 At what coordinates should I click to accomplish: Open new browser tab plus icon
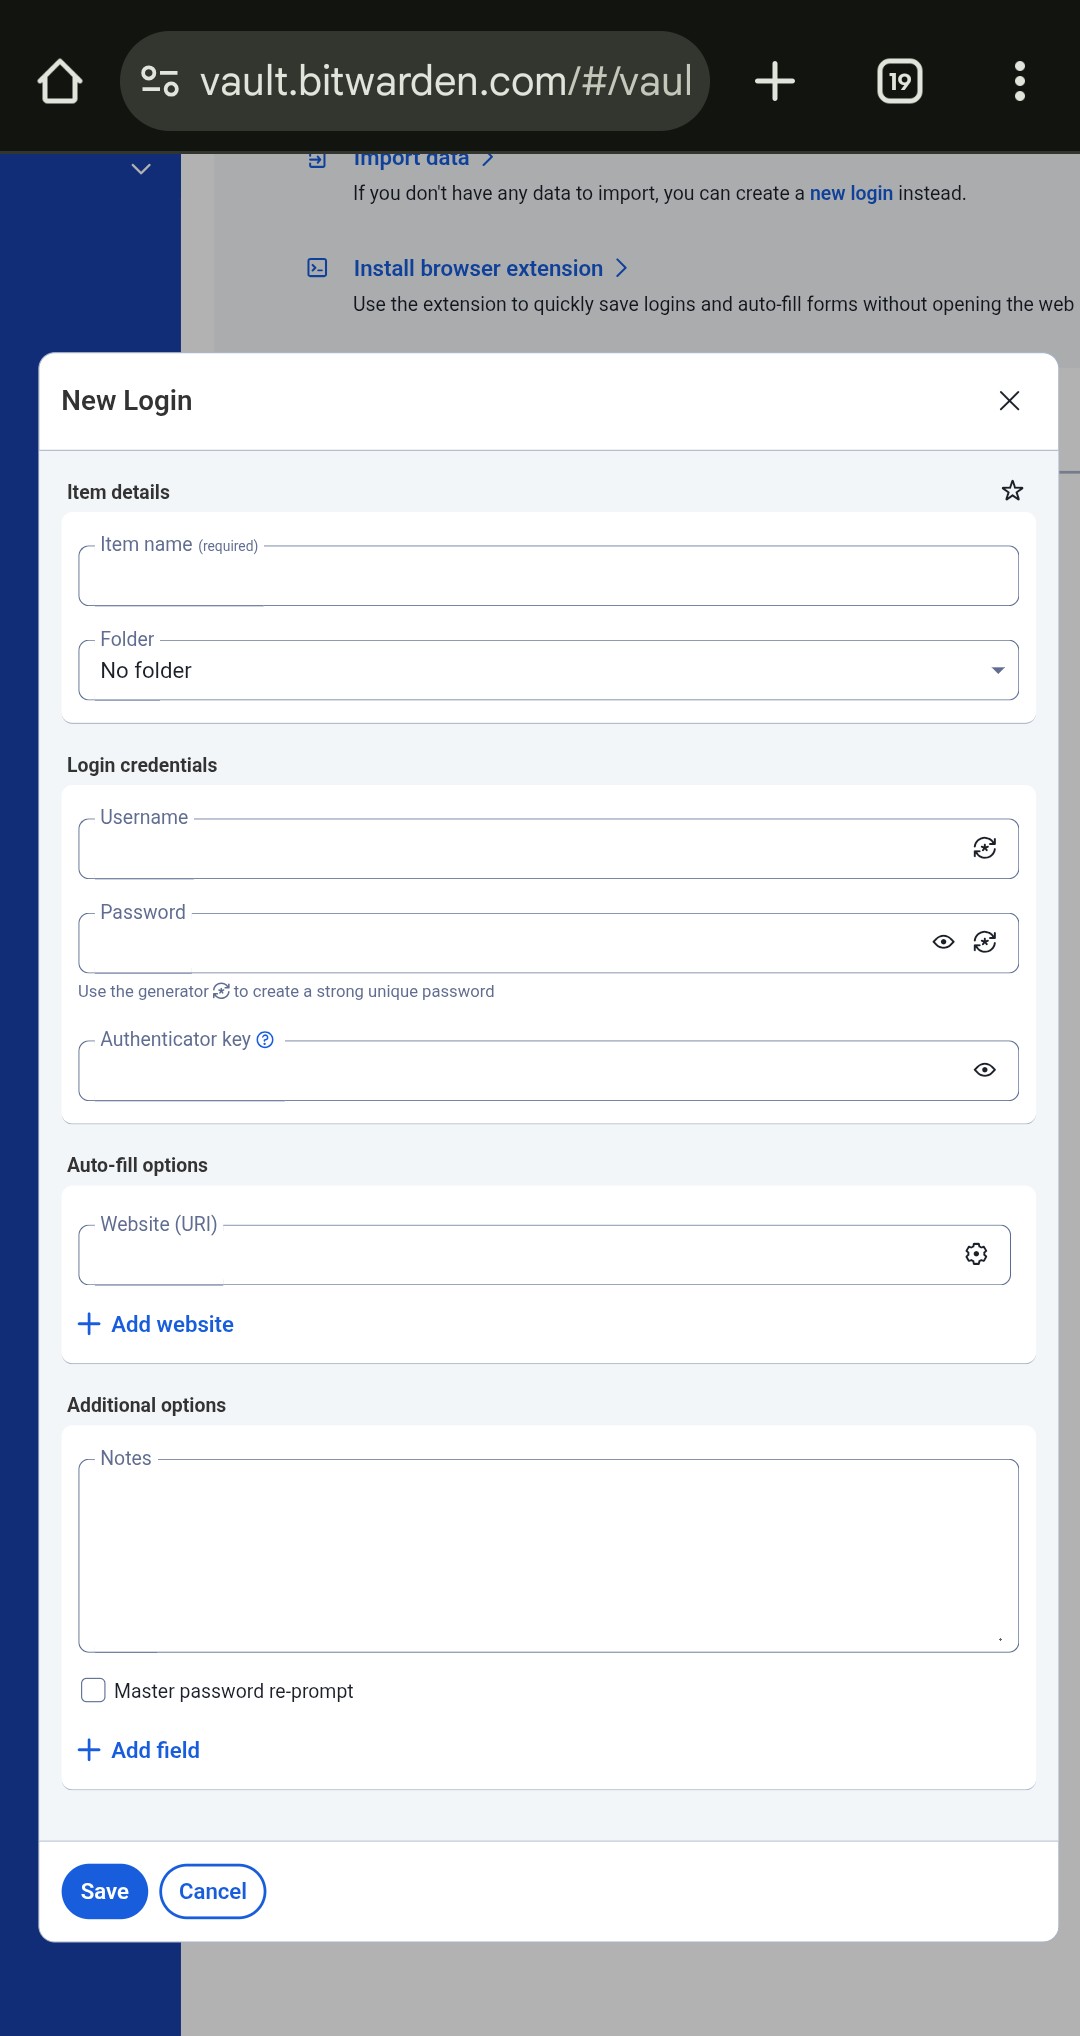[x=774, y=81]
